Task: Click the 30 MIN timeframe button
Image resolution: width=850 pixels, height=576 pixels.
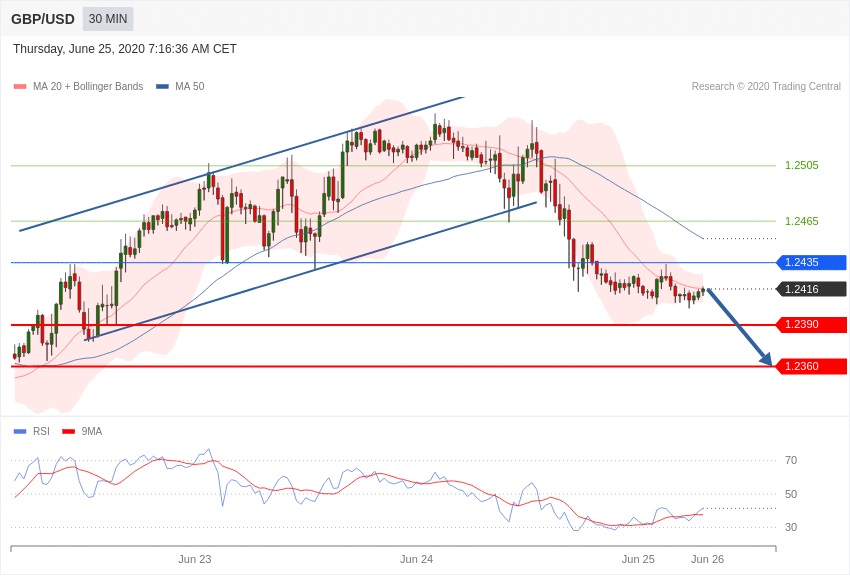Action: pyautogui.click(x=108, y=19)
